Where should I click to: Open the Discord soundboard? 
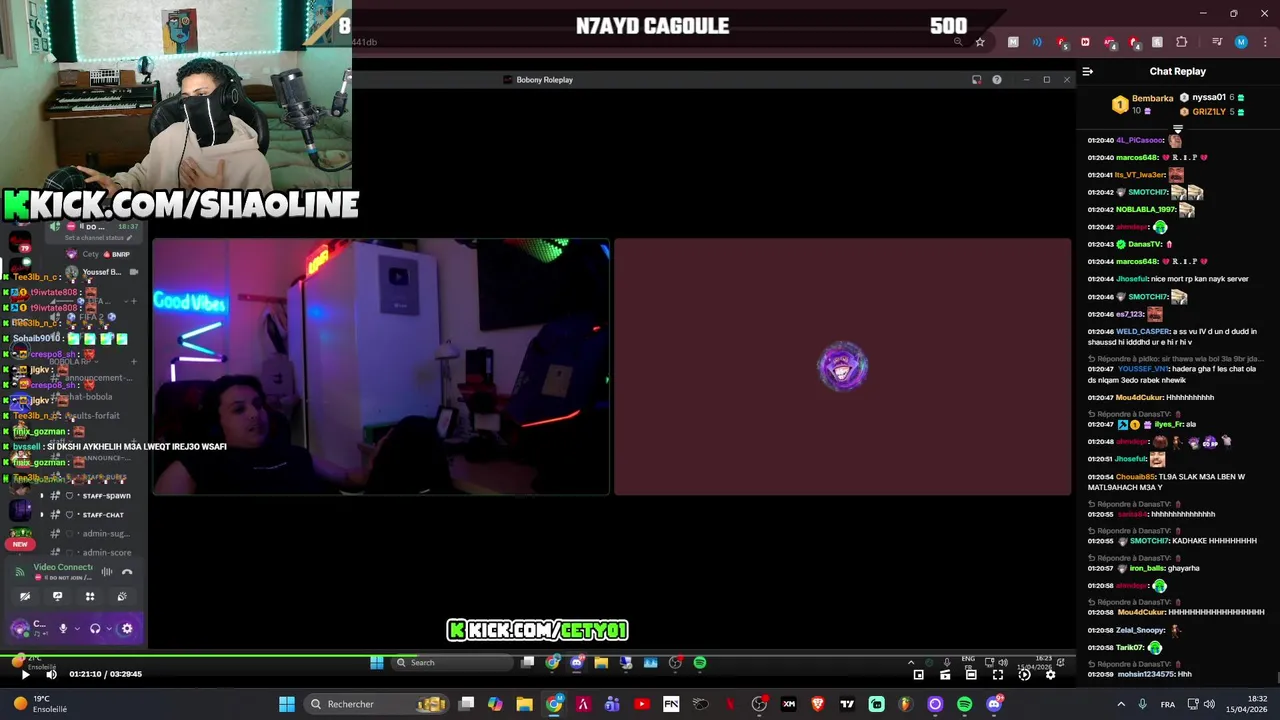[122, 596]
